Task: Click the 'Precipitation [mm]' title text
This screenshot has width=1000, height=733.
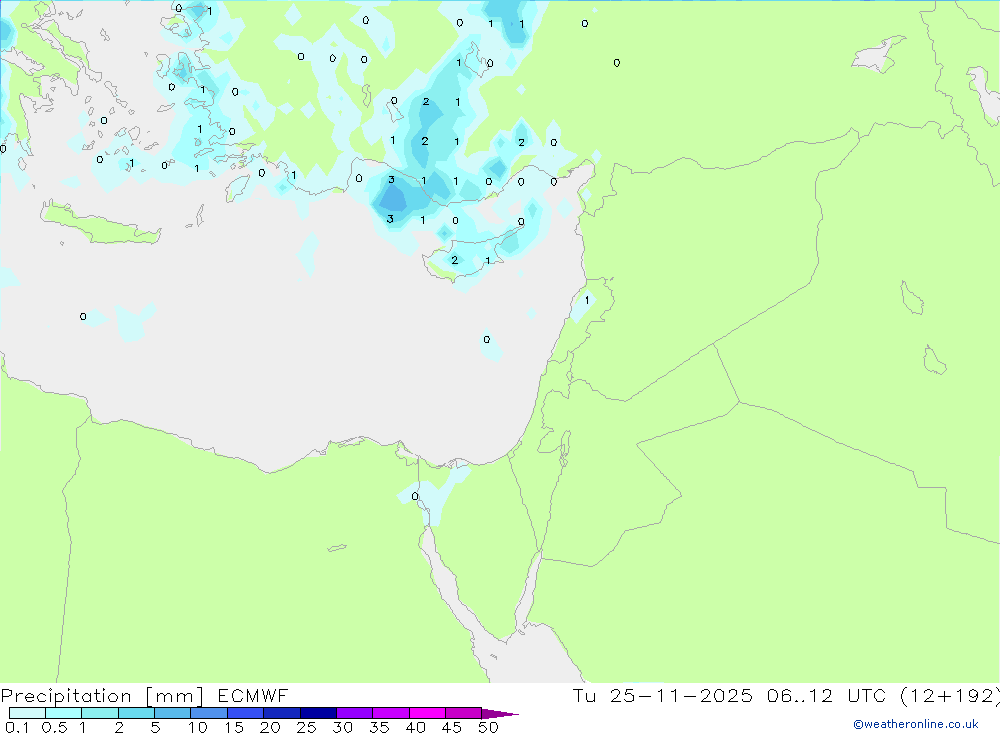Action: coord(102,696)
